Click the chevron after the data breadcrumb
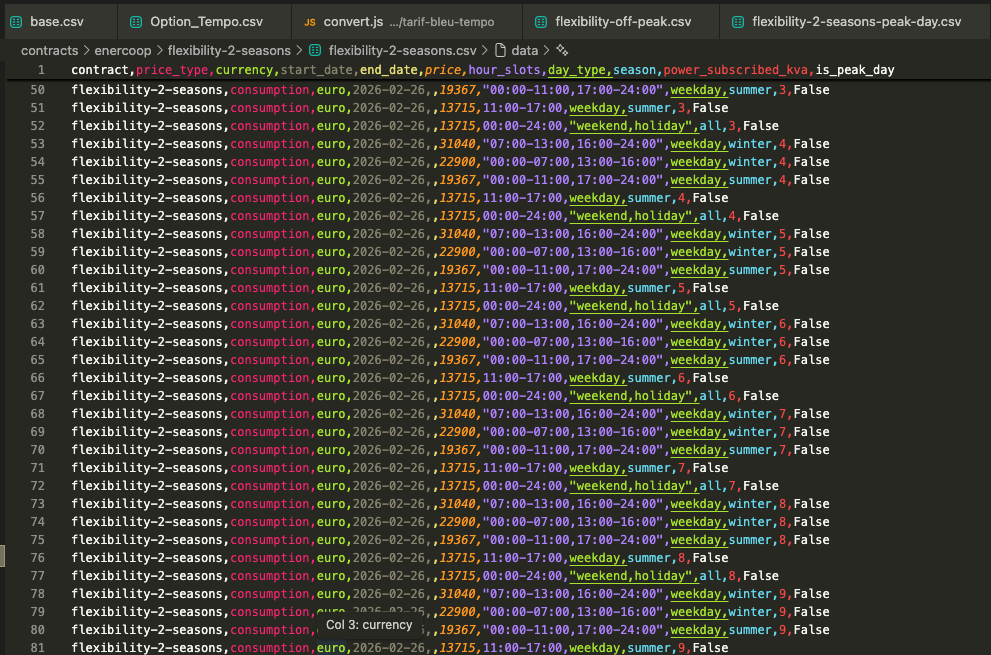This screenshot has width=991, height=655. [547, 50]
